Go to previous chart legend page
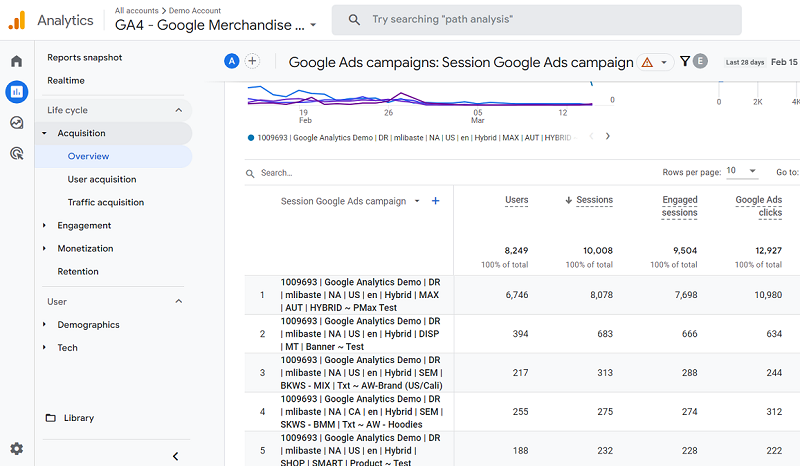This screenshot has height=466, width=800. click(591, 136)
